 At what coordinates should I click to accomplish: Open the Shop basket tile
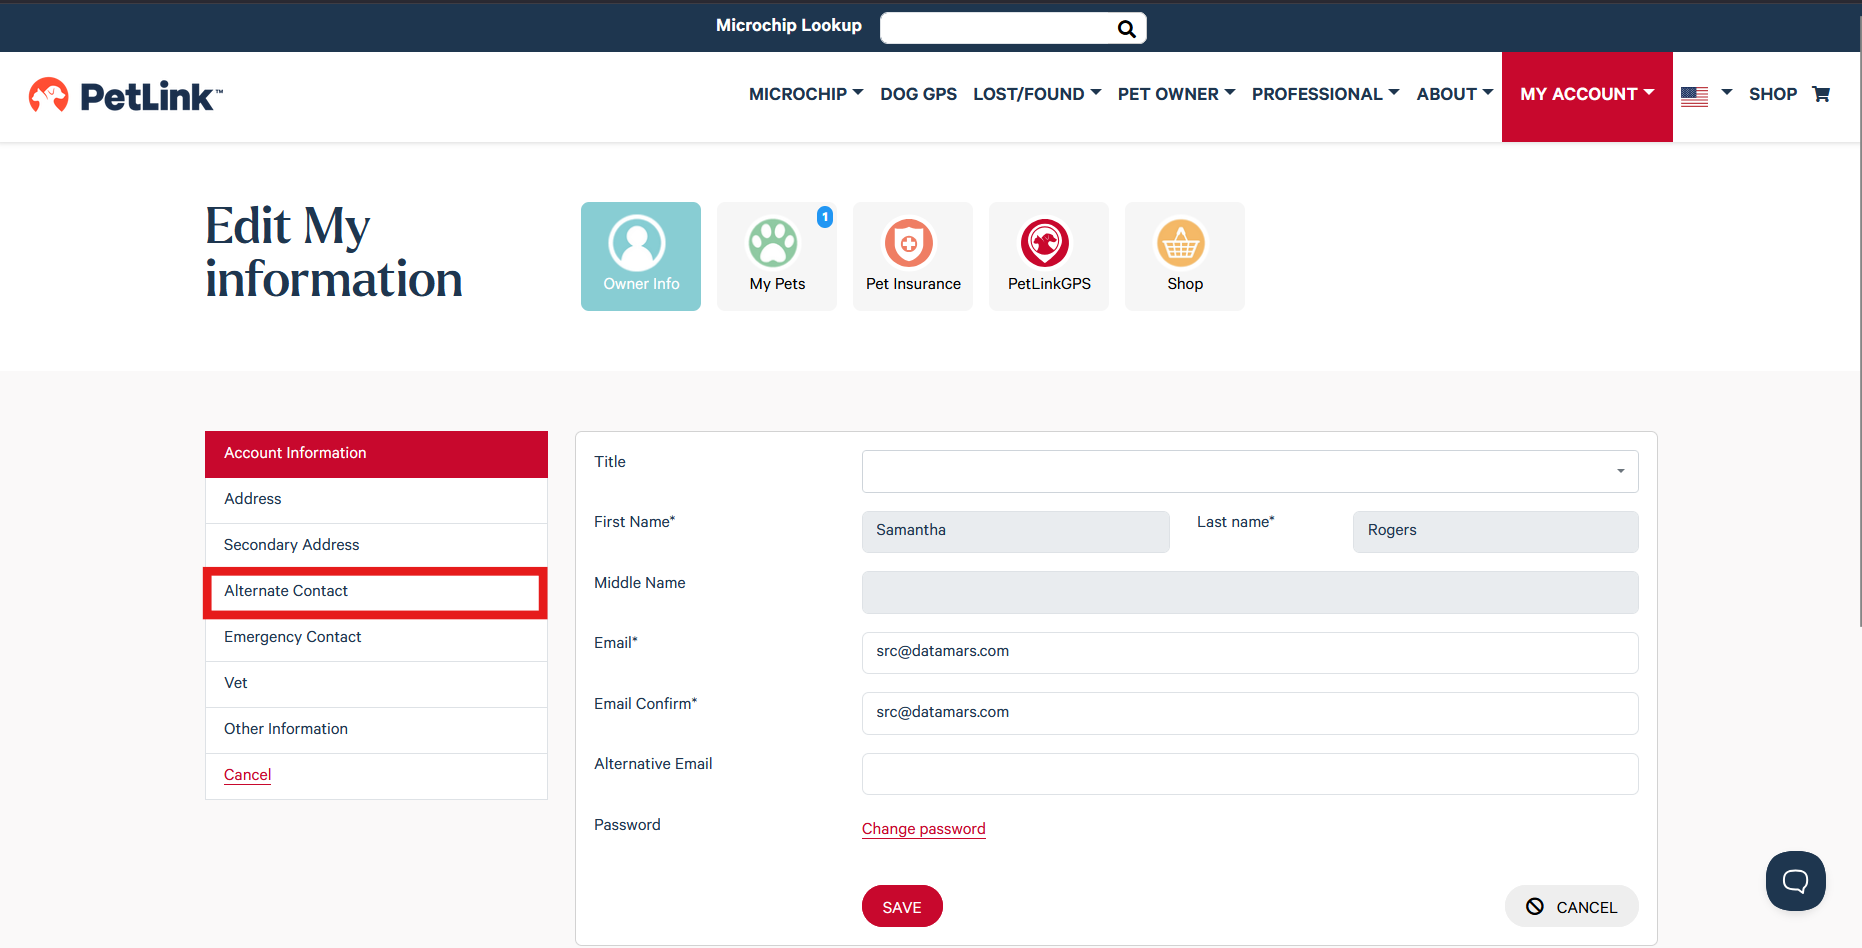point(1185,256)
